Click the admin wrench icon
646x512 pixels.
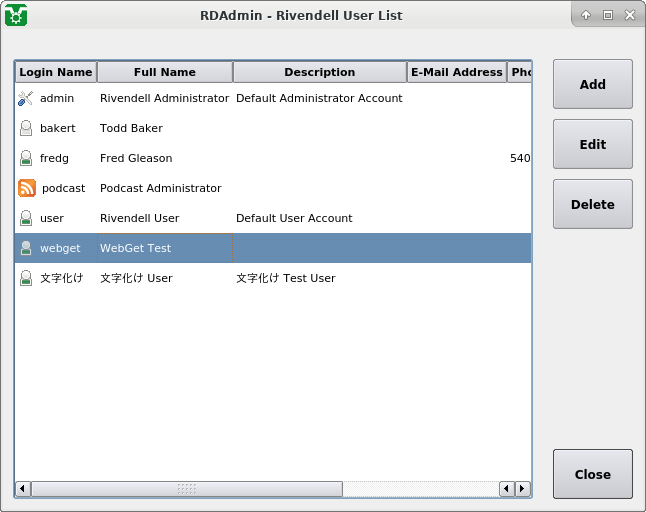coord(26,98)
